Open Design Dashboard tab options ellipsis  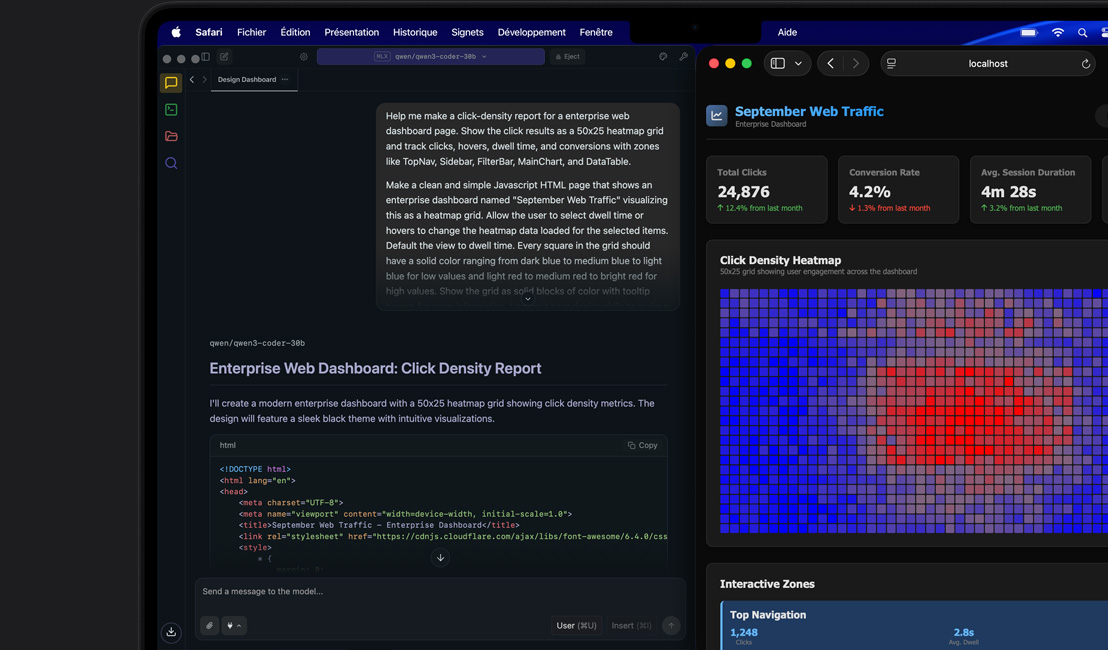(x=285, y=80)
